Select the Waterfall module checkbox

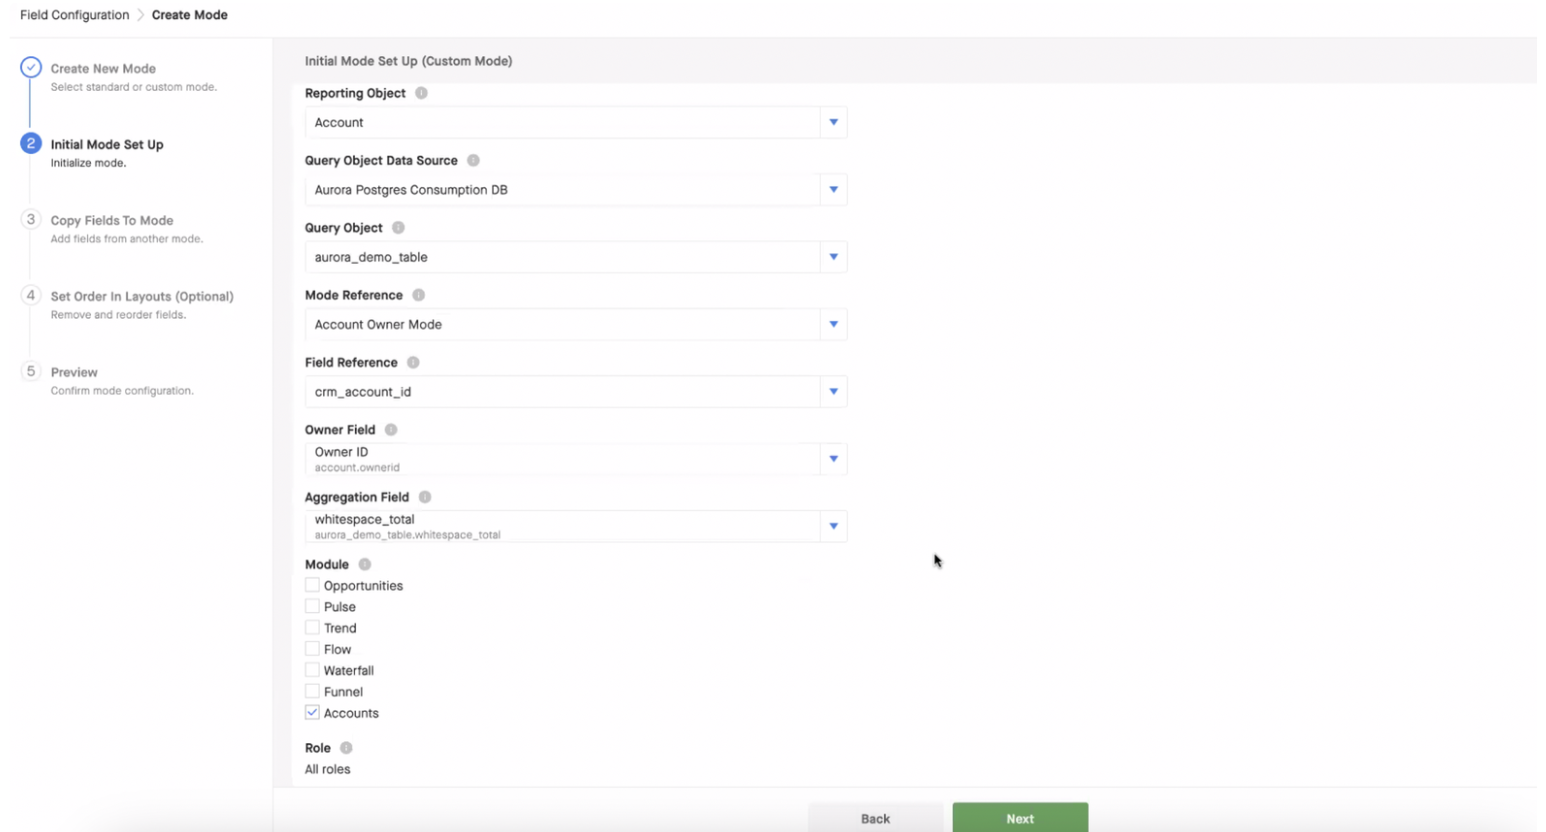pyautogui.click(x=312, y=670)
